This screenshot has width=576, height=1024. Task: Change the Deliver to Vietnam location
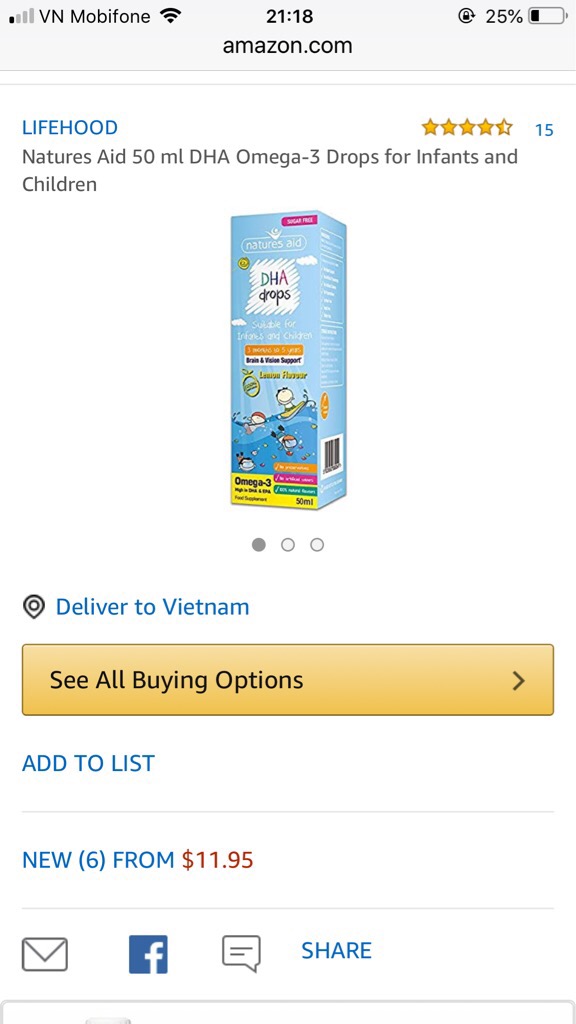pyautogui.click(x=152, y=607)
